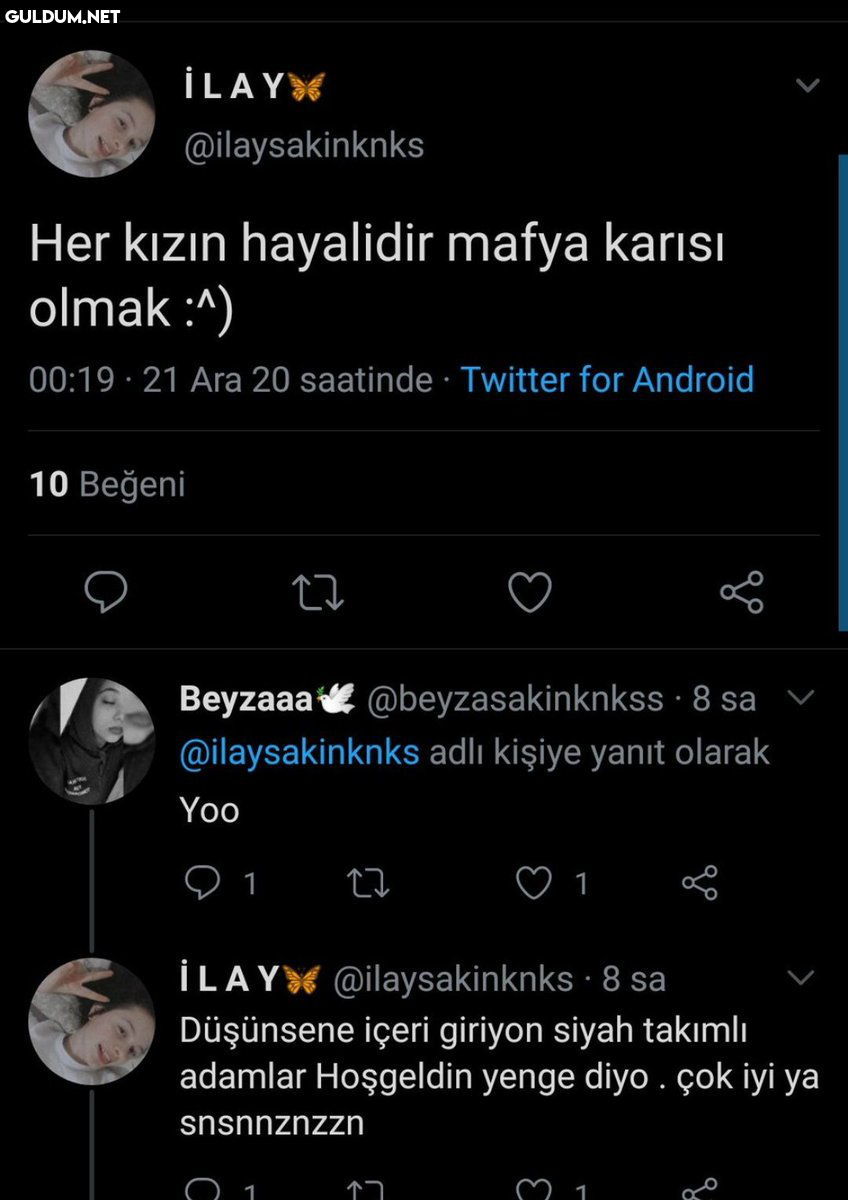Reply to Beyzaaa's Yoo tweet
848x1200 pixels.
[x=204, y=882]
